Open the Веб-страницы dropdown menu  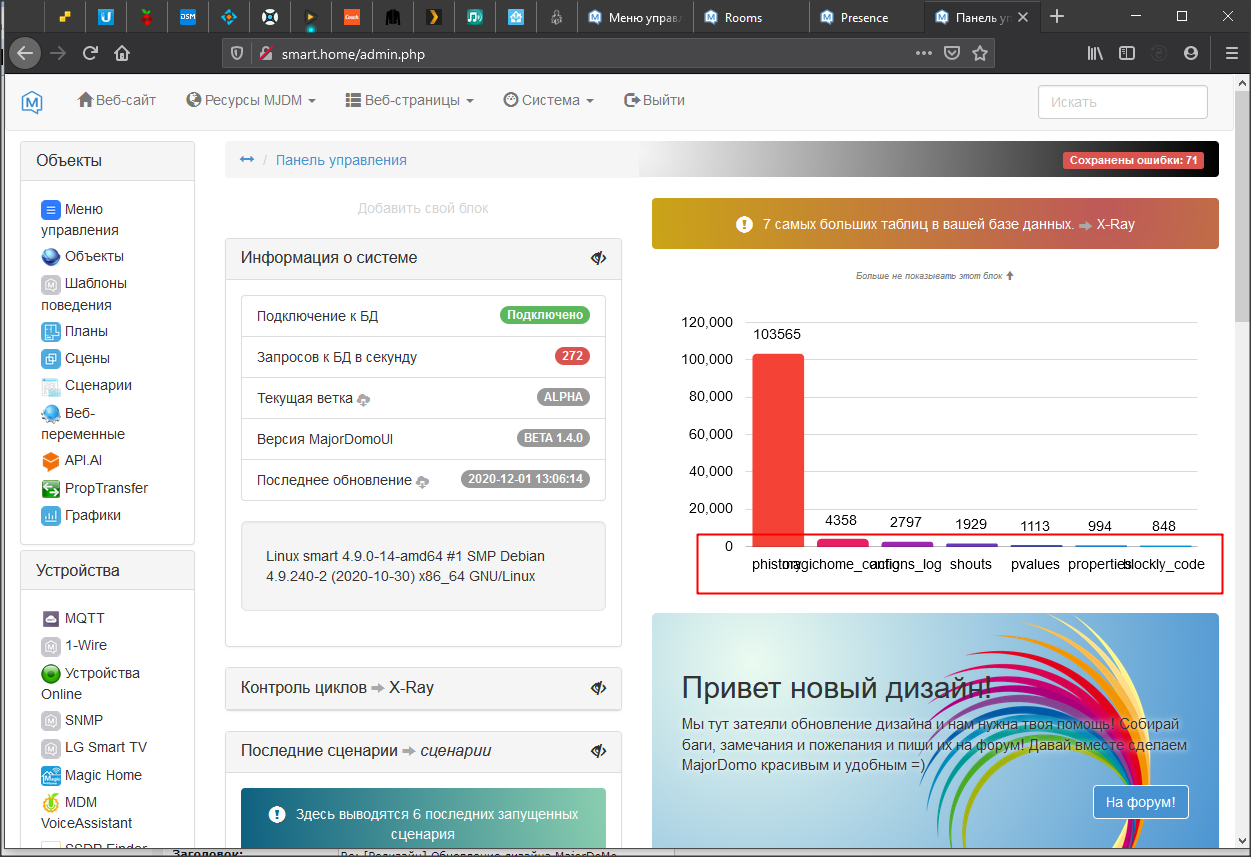(x=409, y=100)
